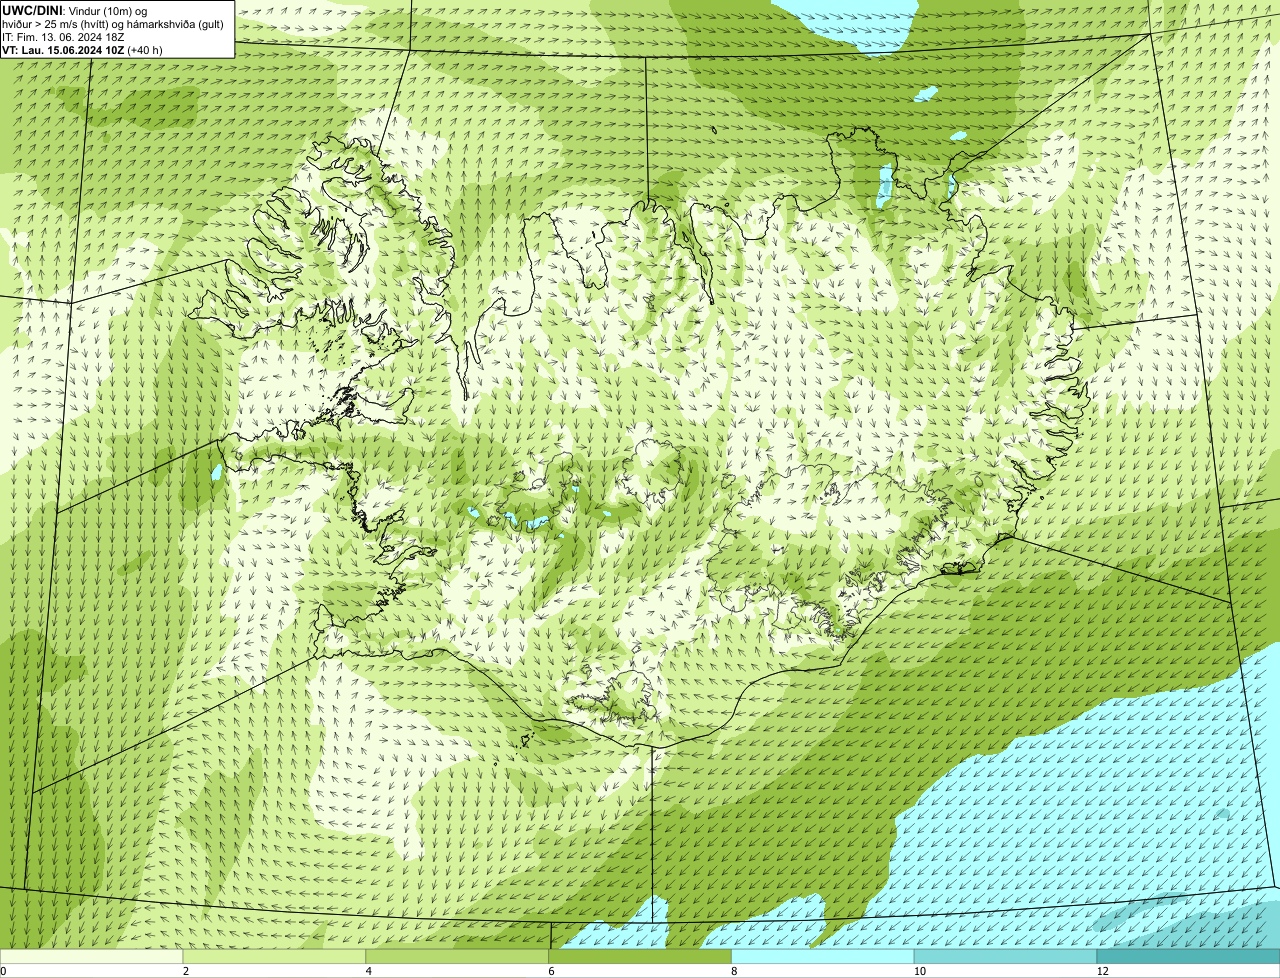Select the 4–6 m/s green scale segment

tap(458, 957)
